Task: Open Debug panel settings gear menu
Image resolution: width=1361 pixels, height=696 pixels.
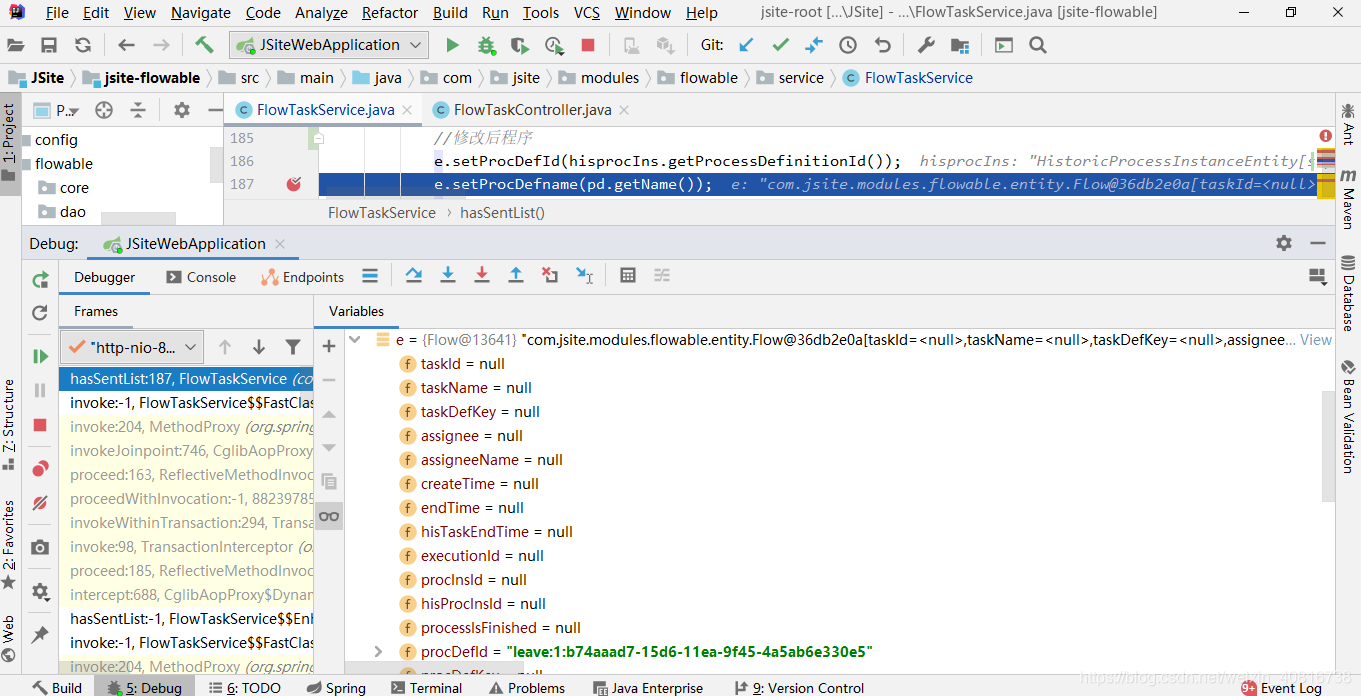Action: [x=1284, y=243]
